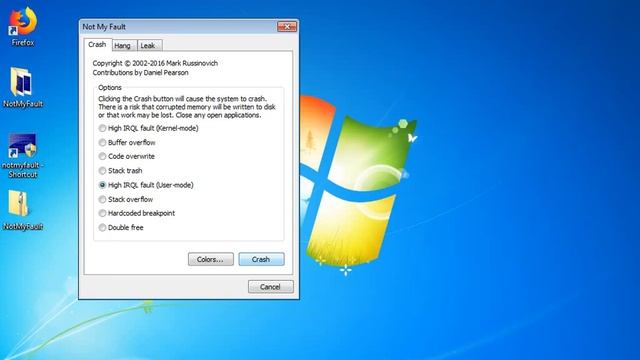Click the 'Copyright © 2002-2016 Mark Russinovich' text
The image size is (640, 360).
point(155,63)
